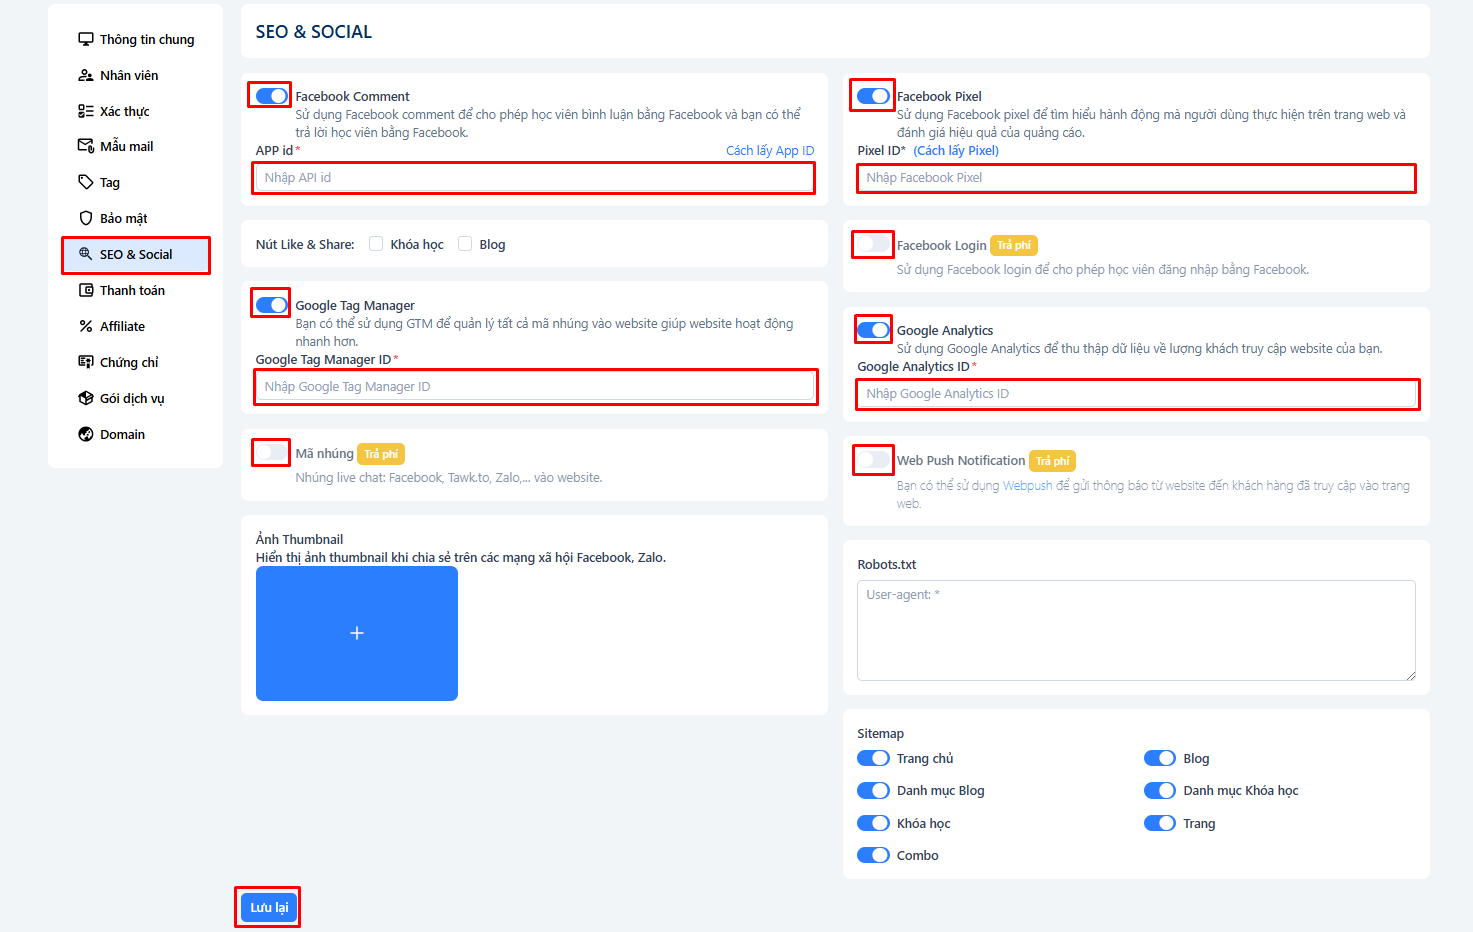Click the certificate icon beside Chứng chỉ

pyautogui.click(x=86, y=362)
